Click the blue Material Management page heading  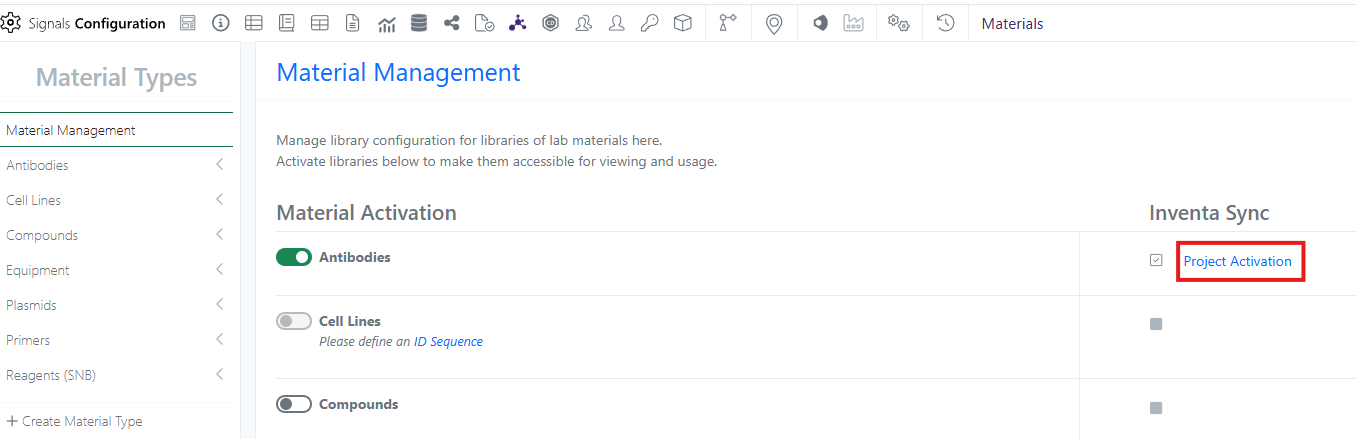pos(398,72)
